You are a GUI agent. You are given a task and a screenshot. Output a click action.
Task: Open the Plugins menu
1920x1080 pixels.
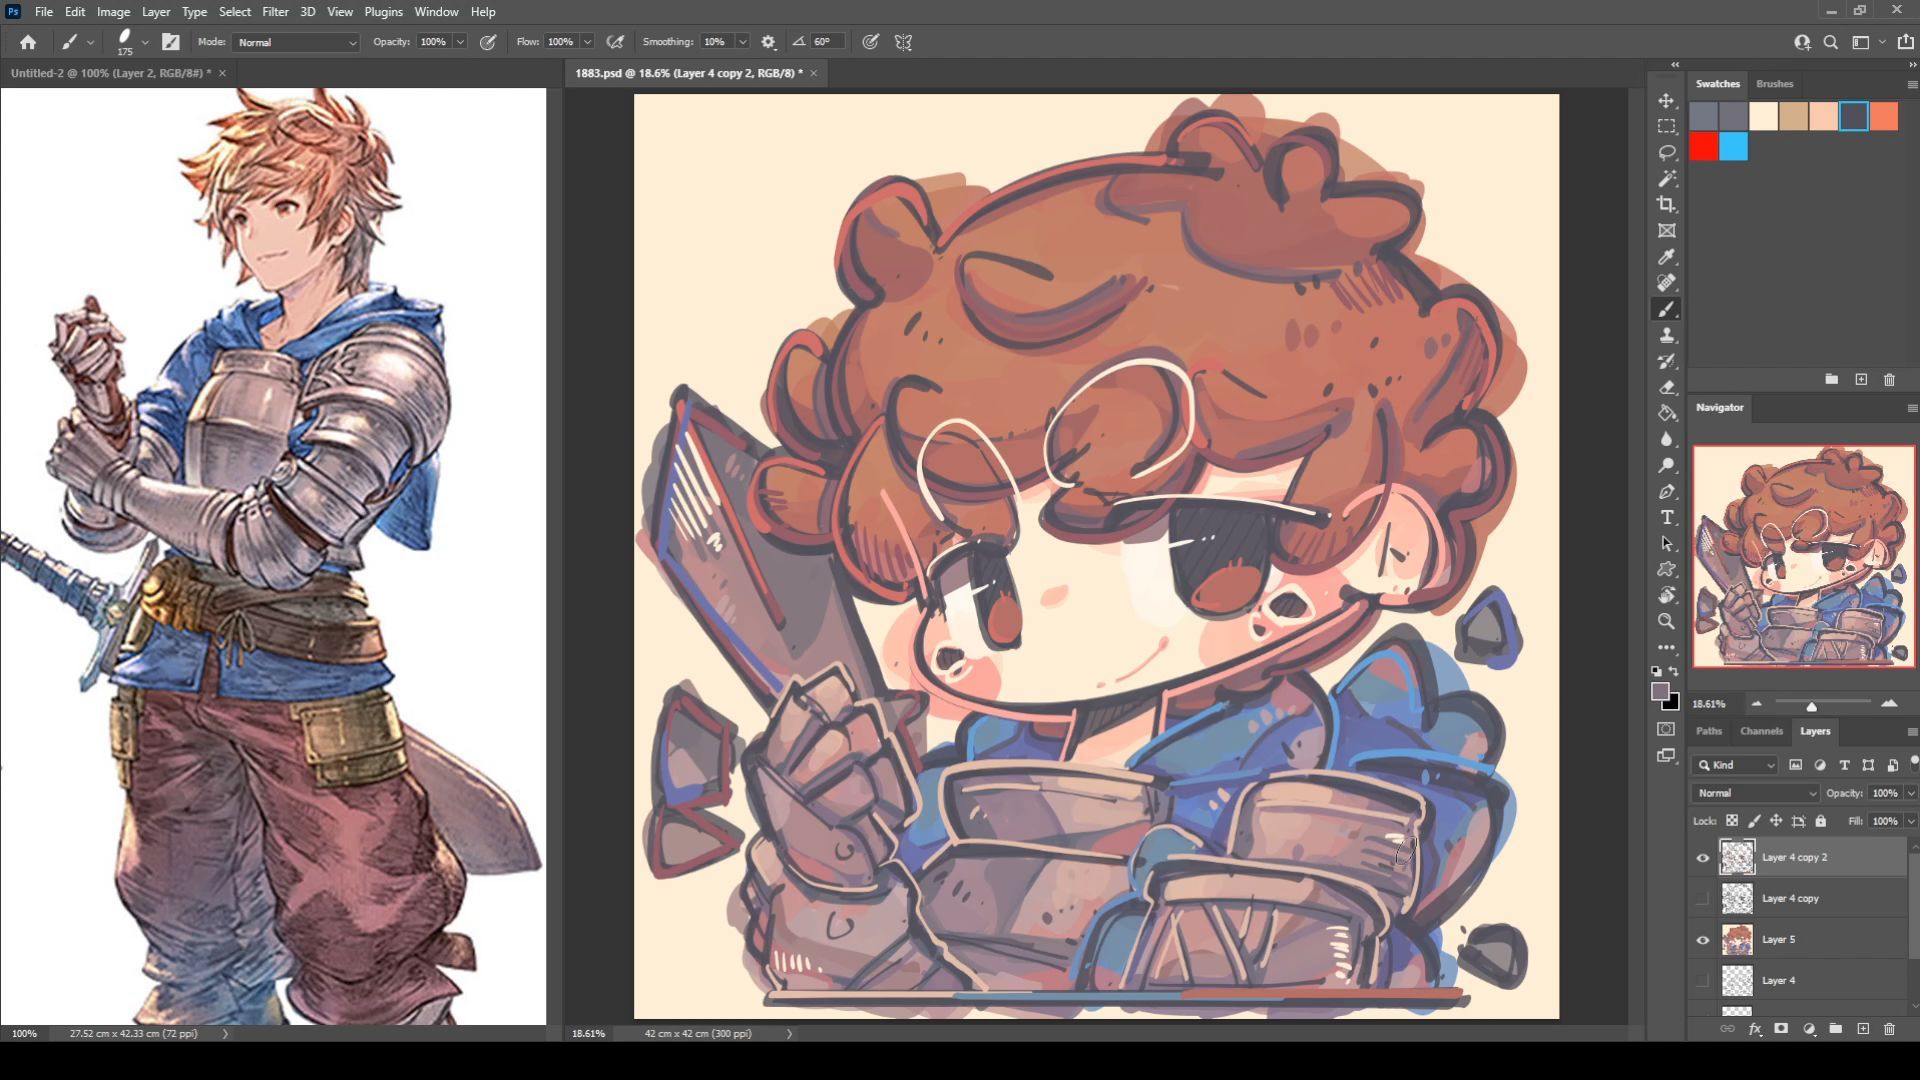(x=383, y=12)
